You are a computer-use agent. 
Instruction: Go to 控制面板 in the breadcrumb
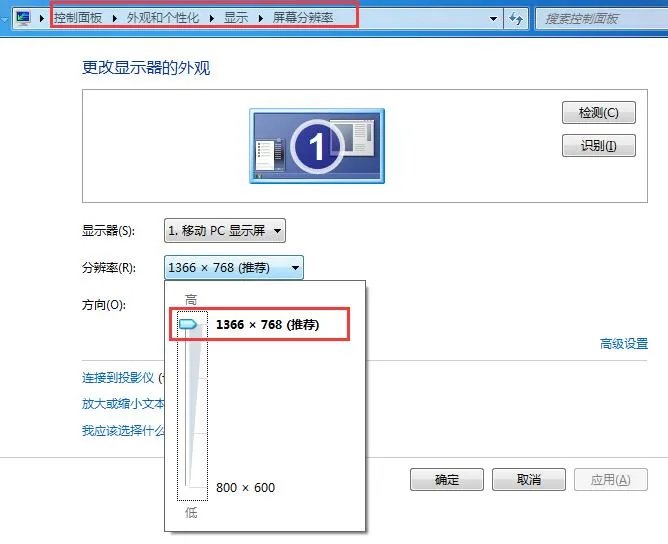click(x=78, y=18)
